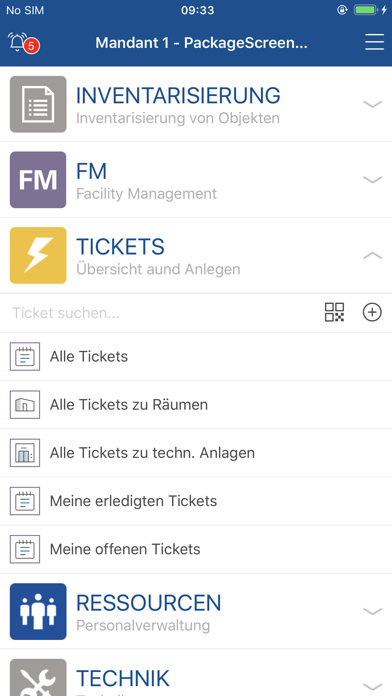Open Alle Tickets zu Räumen

point(196,405)
